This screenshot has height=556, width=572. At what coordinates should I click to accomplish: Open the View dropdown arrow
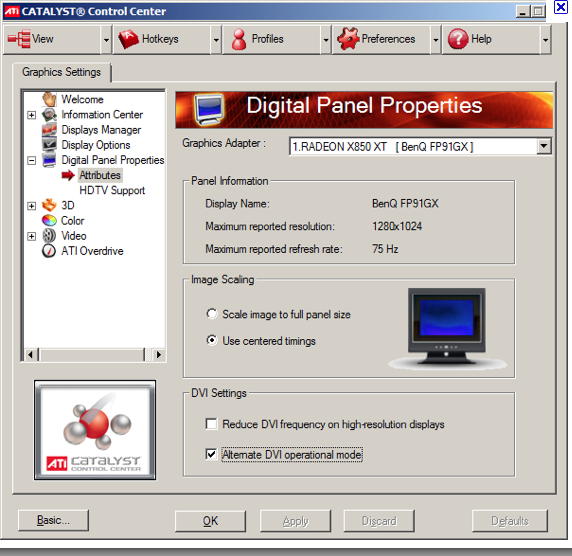106,39
